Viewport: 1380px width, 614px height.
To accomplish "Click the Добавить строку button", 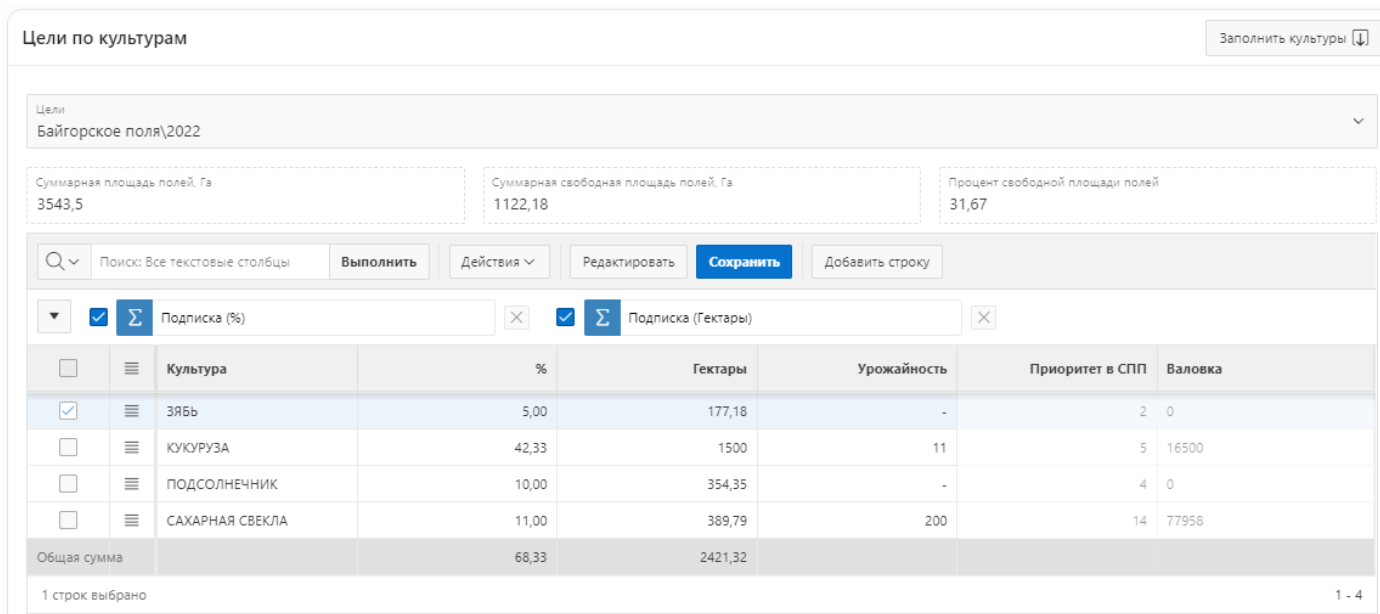I will click(x=876, y=262).
